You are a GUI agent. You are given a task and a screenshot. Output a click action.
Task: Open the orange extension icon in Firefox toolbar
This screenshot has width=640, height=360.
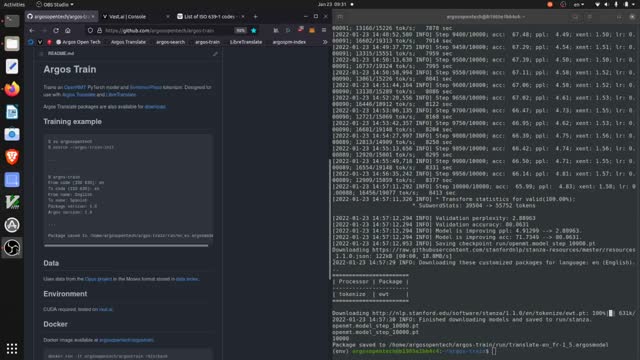pyautogui.click(x=312, y=30)
